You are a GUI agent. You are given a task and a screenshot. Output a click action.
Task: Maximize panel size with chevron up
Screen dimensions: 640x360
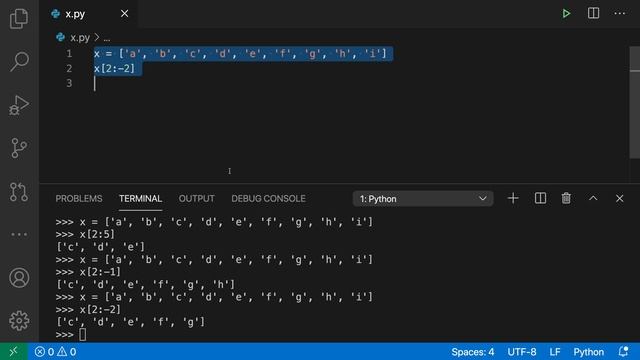tap(593, 198)
